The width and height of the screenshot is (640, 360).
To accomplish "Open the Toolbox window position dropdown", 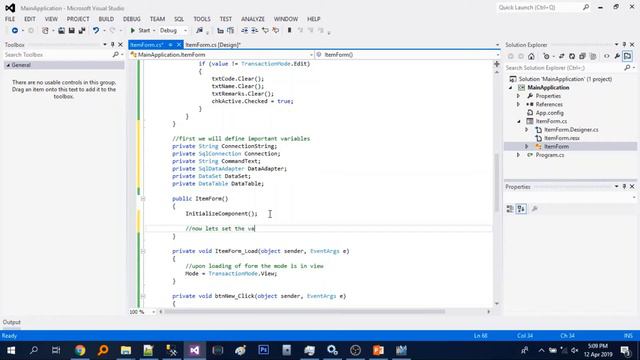I will [105, 44].
